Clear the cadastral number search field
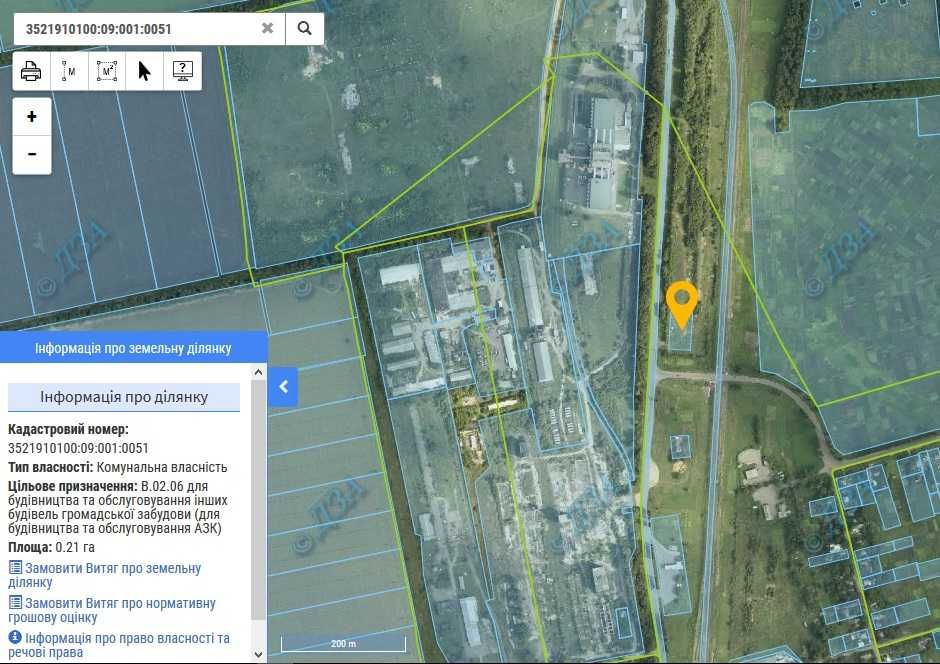Screen dimensions: 940x664 [267, 28]
